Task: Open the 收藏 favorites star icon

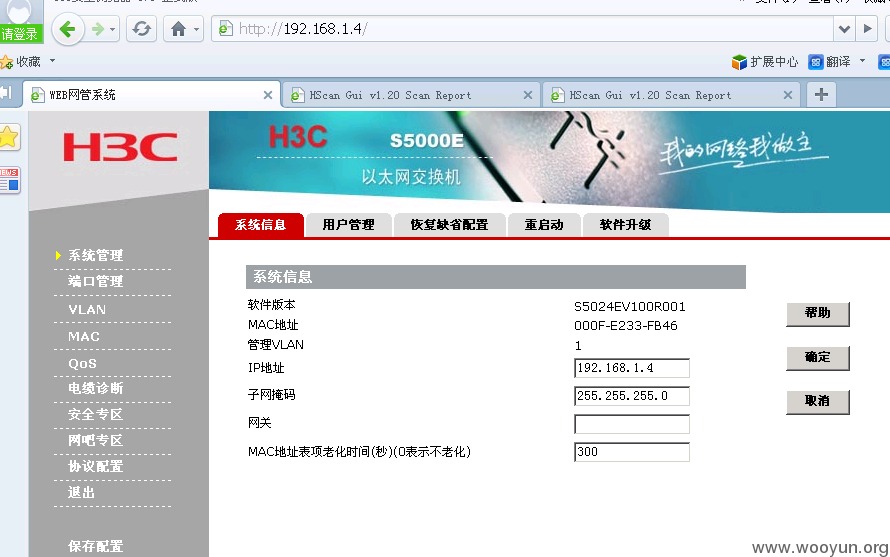Action: (x=7, y=62)
